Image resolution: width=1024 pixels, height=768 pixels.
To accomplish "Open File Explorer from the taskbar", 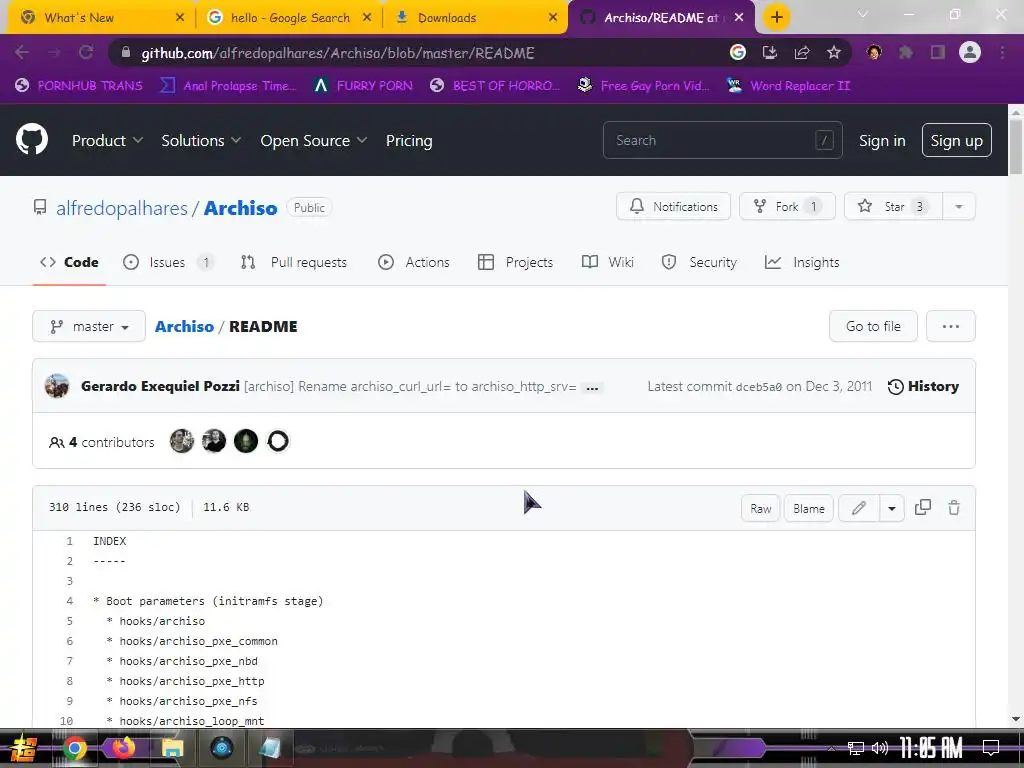I will [x=172, y=748].
